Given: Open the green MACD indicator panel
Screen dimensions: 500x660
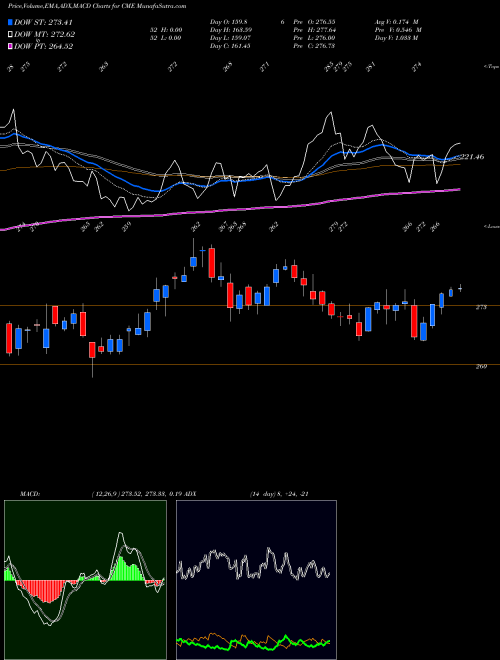Looking at the screenshot, I should click(x=85, y=580).
